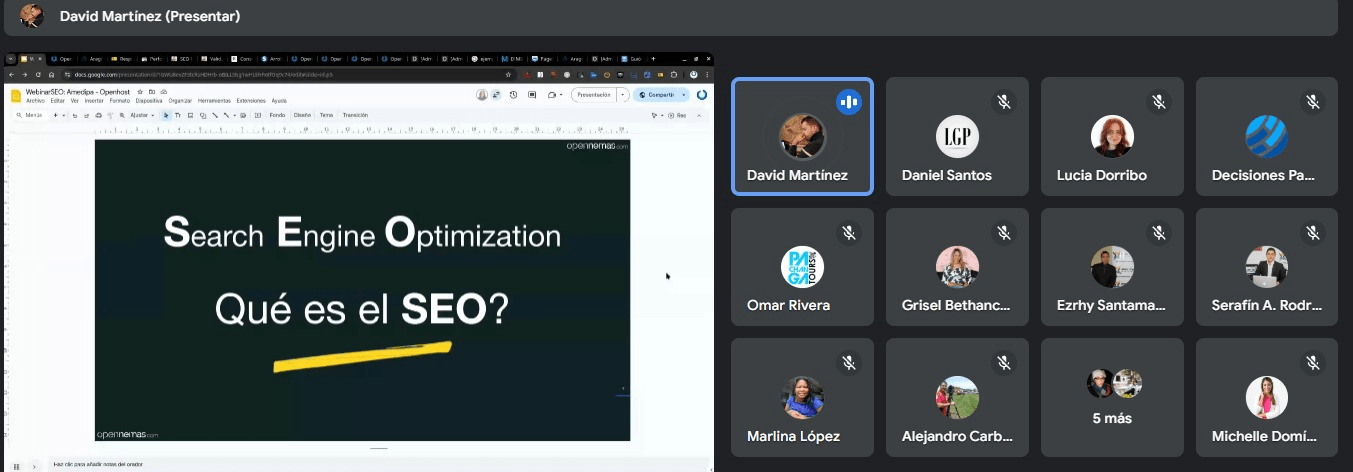1353x472 pixels.
Task: Expand the Presentación dropdown arrow
Action: coord(623,95)
